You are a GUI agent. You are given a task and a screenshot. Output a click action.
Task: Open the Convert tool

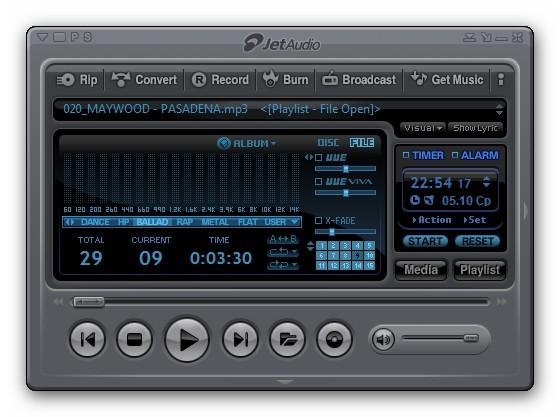[x=144, y=80]
